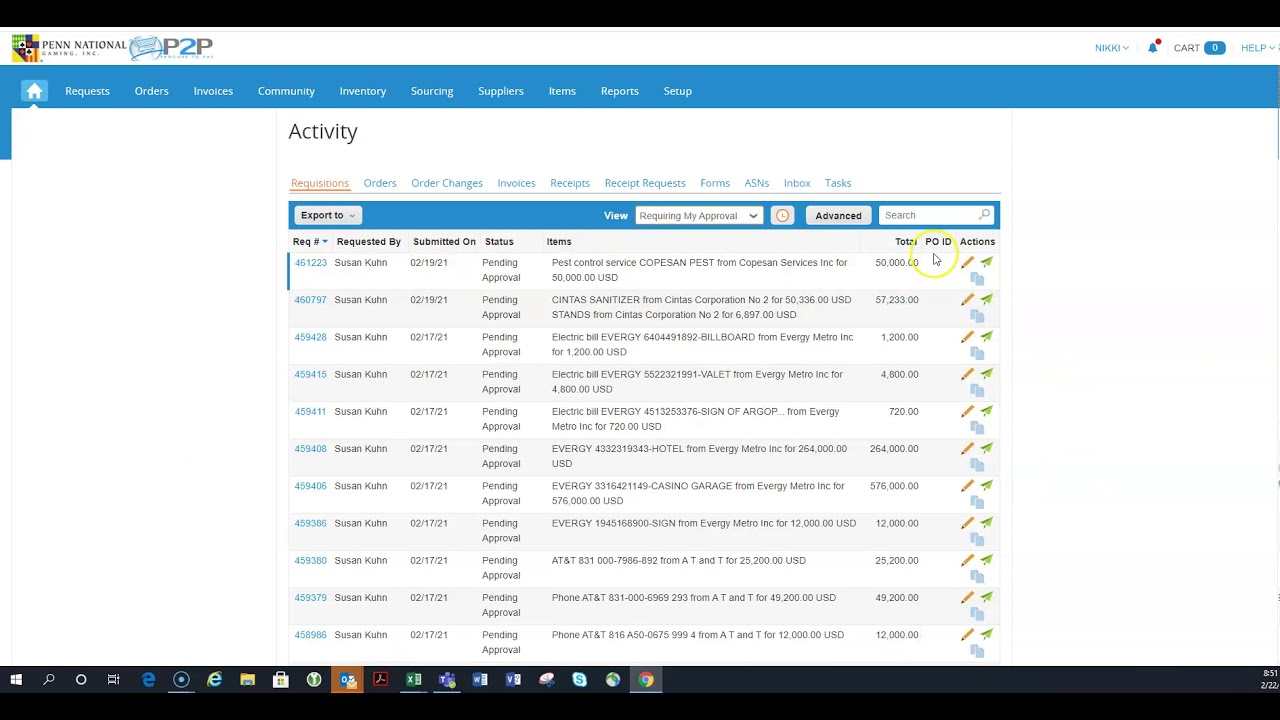The height and width of the screenshot is (720, 1280).
Task: Open the Setup menu
Action: point(677,91)
